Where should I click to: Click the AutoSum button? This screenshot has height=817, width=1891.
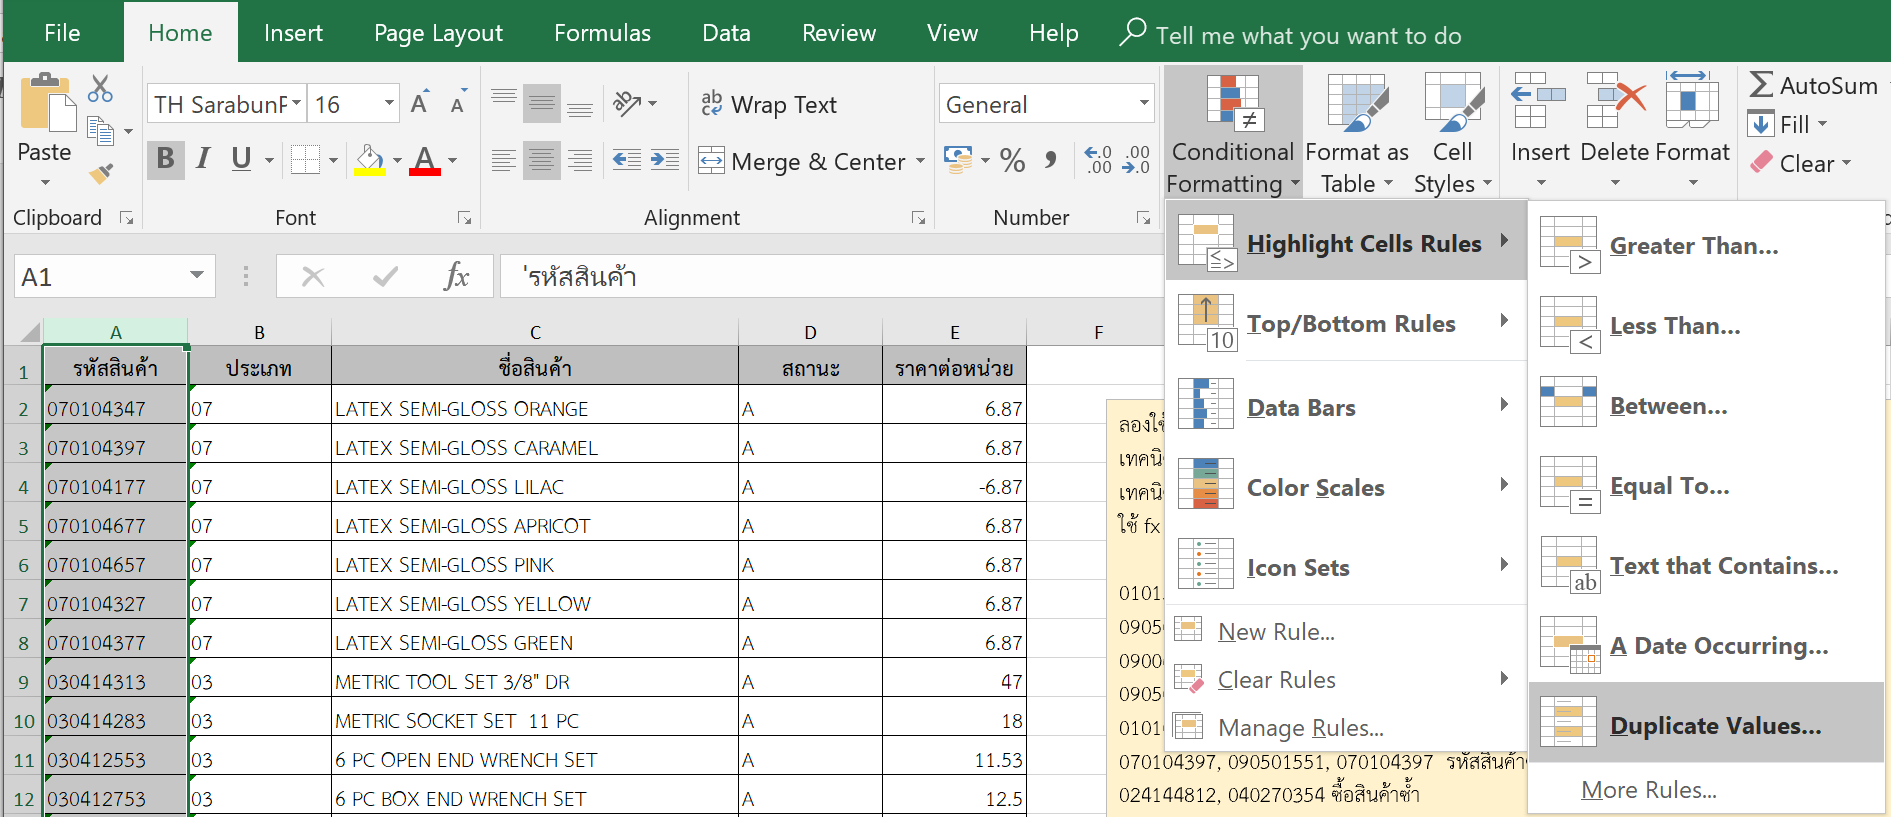(x=1813, y=85)
